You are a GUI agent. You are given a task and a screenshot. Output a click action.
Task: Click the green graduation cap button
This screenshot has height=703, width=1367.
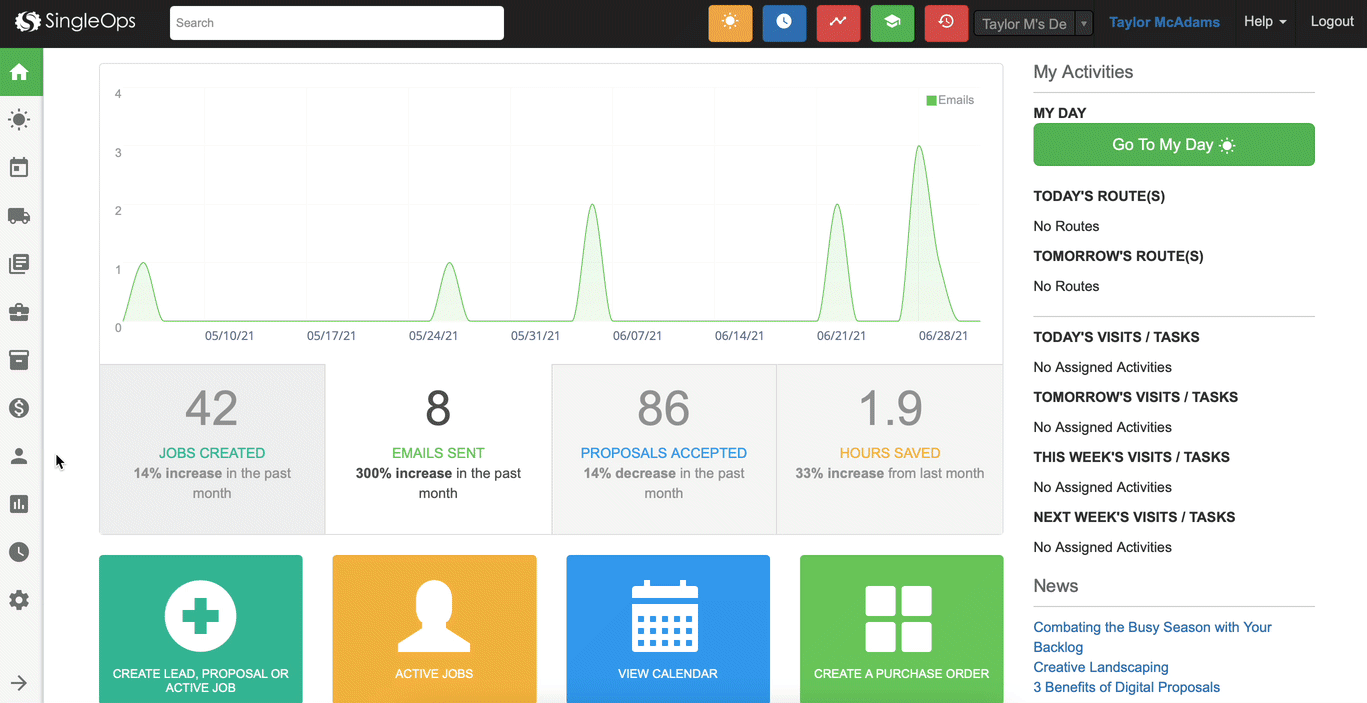pyautogui.click(x=892, y=23)
